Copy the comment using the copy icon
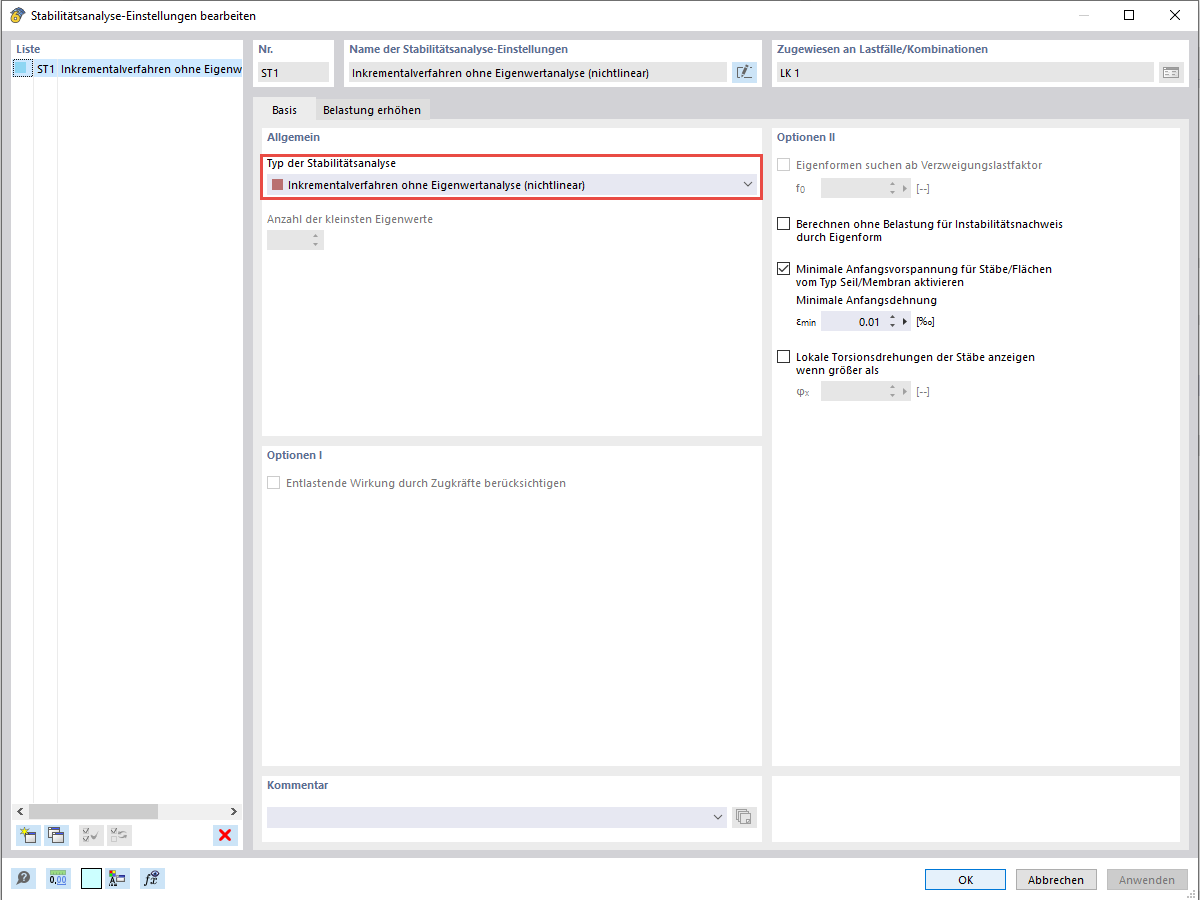The height and width of the screenshot is (900, 1200). tap(744, 817)
